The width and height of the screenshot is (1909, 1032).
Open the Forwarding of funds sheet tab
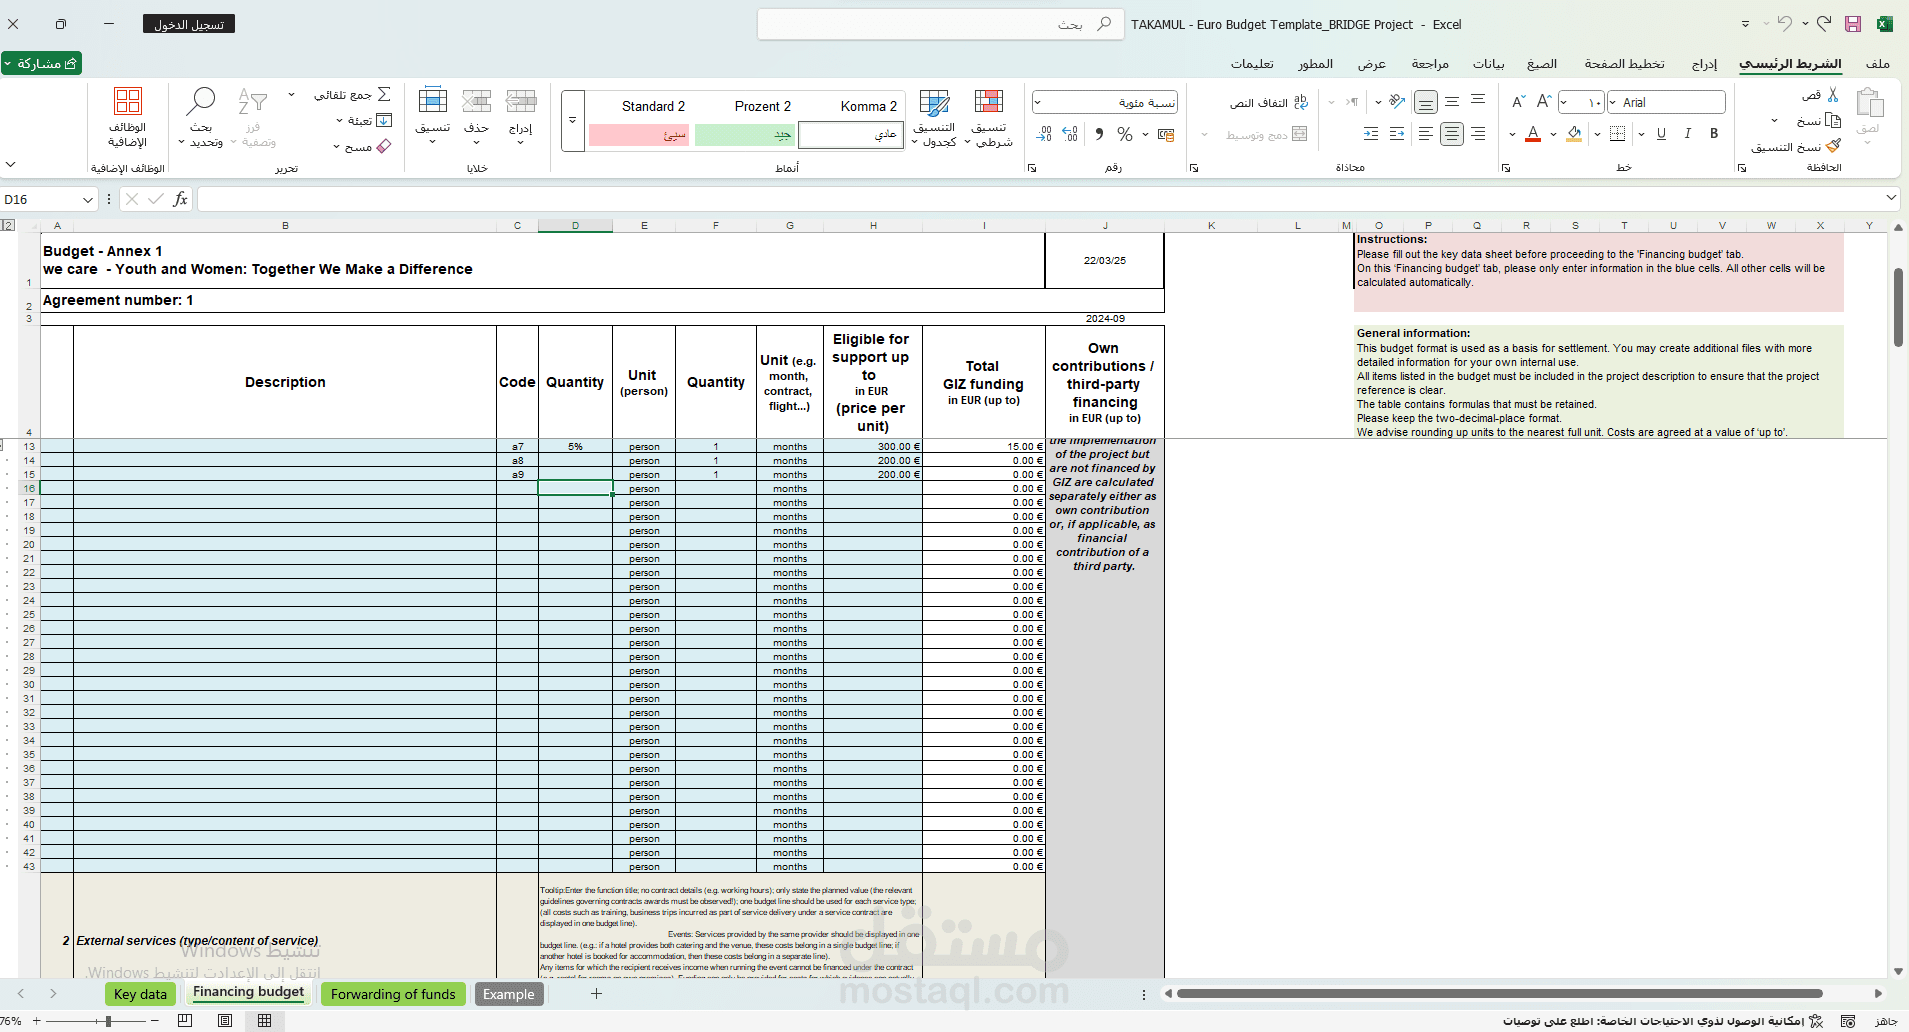(393, 994)
